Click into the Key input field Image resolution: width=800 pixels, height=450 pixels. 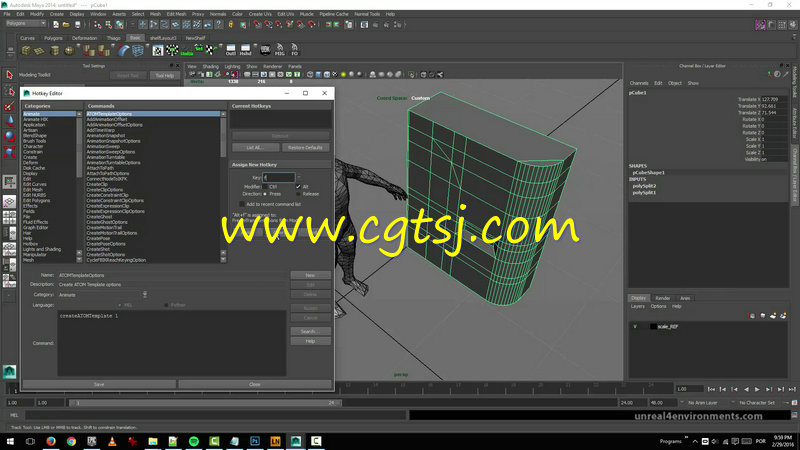coord(279,178)
